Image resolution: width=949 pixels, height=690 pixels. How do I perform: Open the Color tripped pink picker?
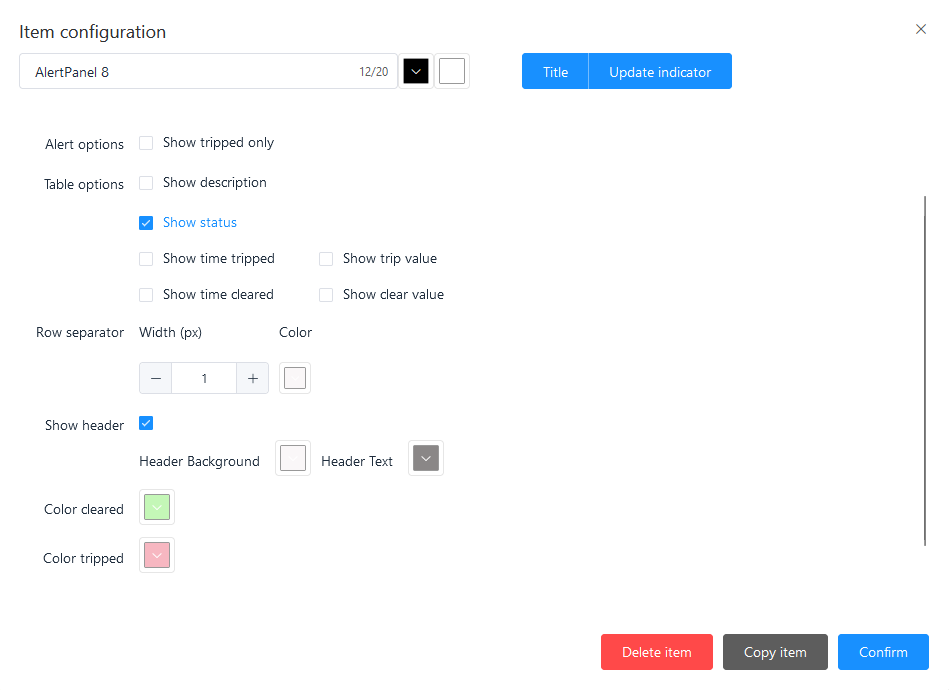pyautogui.click(x=157, y=556)
